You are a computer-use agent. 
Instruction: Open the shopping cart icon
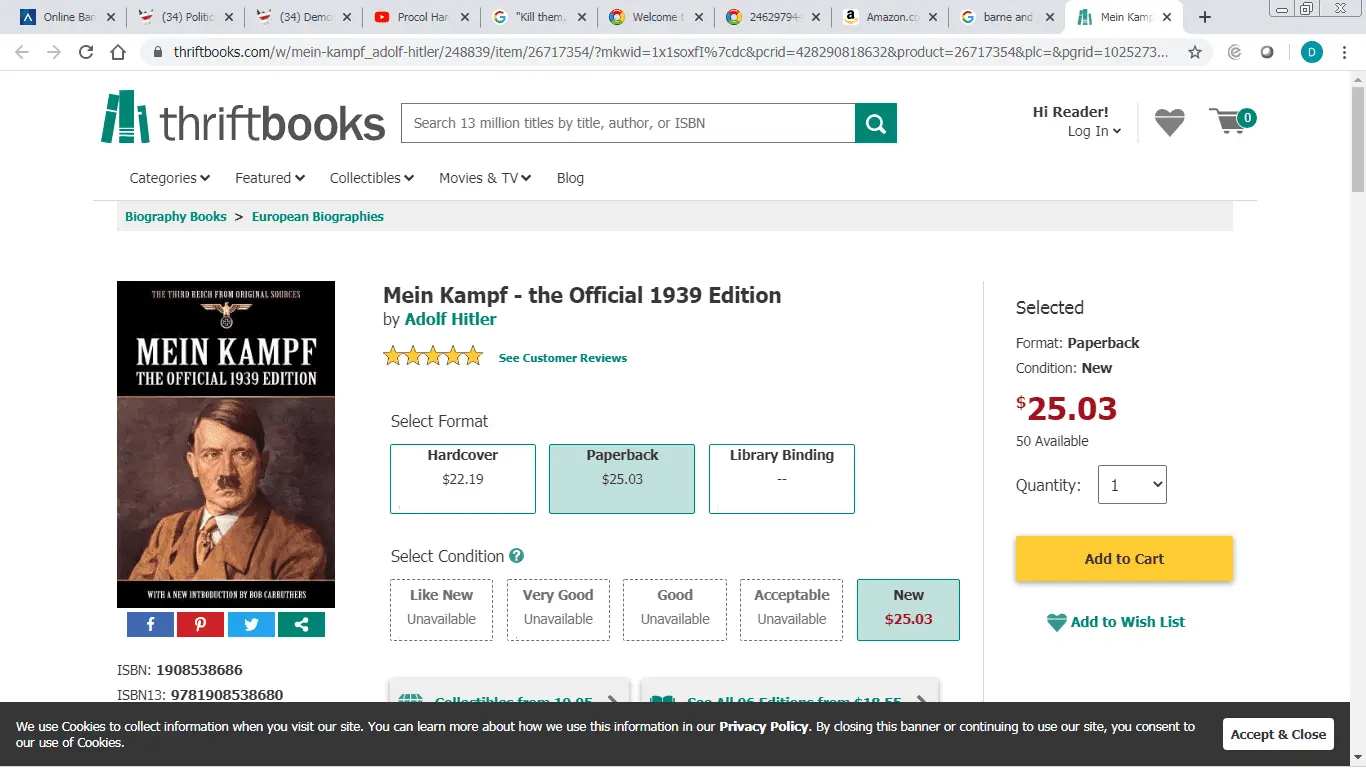(1230, 122)
